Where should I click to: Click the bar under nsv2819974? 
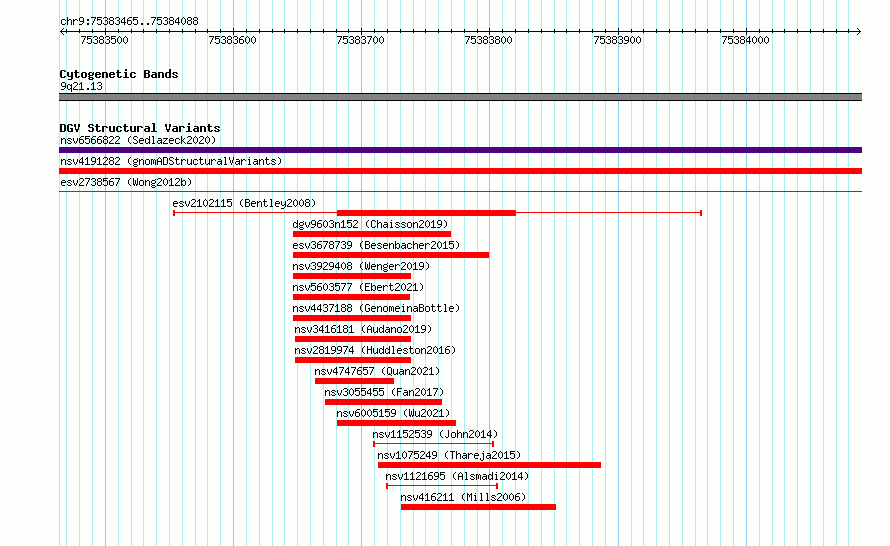tap(352, 360)
